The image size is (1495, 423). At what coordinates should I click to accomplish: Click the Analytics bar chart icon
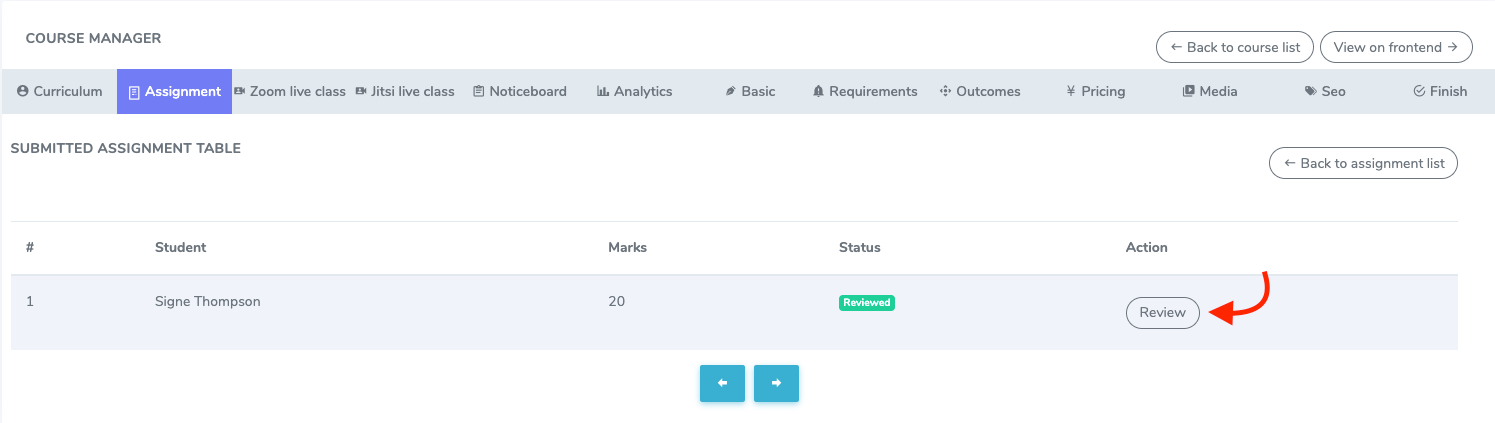603,91
